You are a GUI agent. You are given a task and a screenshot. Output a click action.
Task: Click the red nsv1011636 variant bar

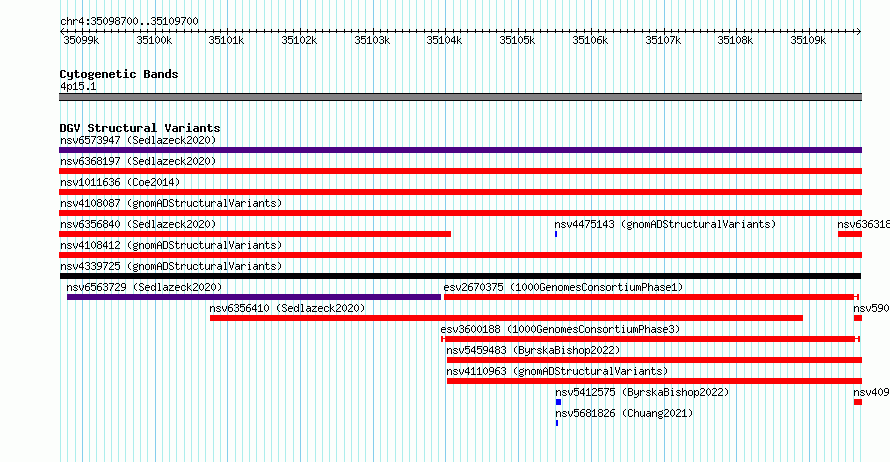[460, 192]
